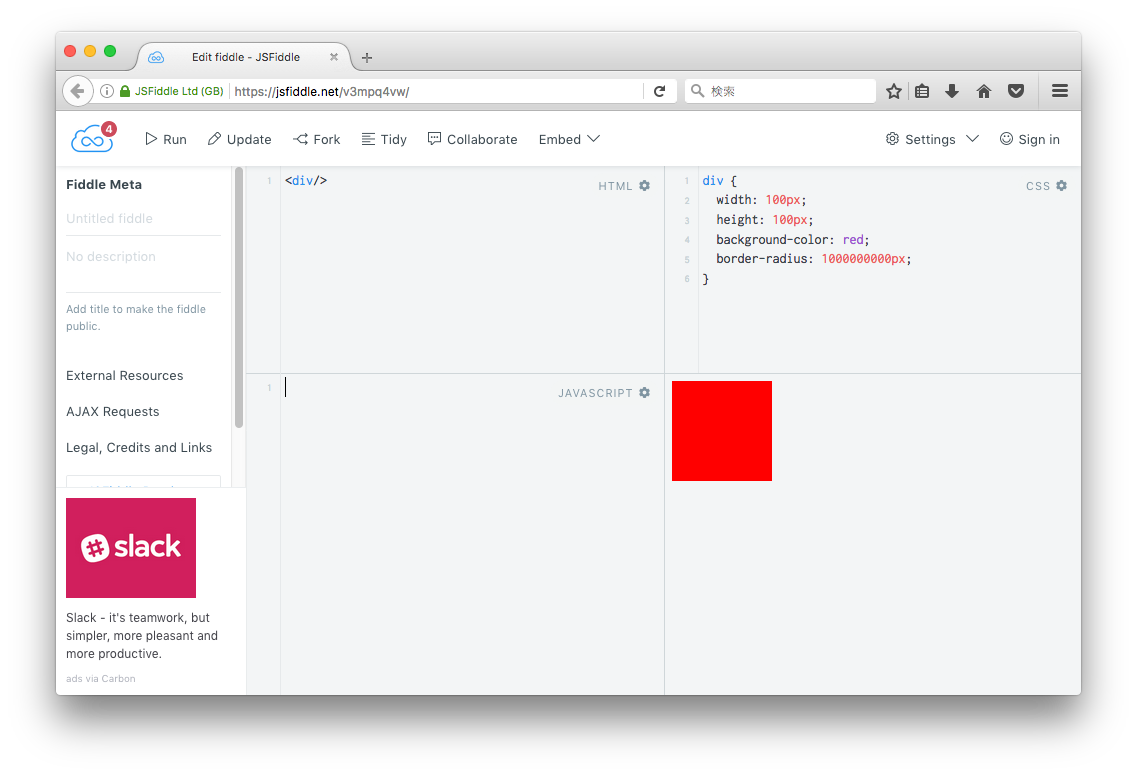Click the Sign in link
Viewport: 1137px width, 775px height.
click(1037, 139)
